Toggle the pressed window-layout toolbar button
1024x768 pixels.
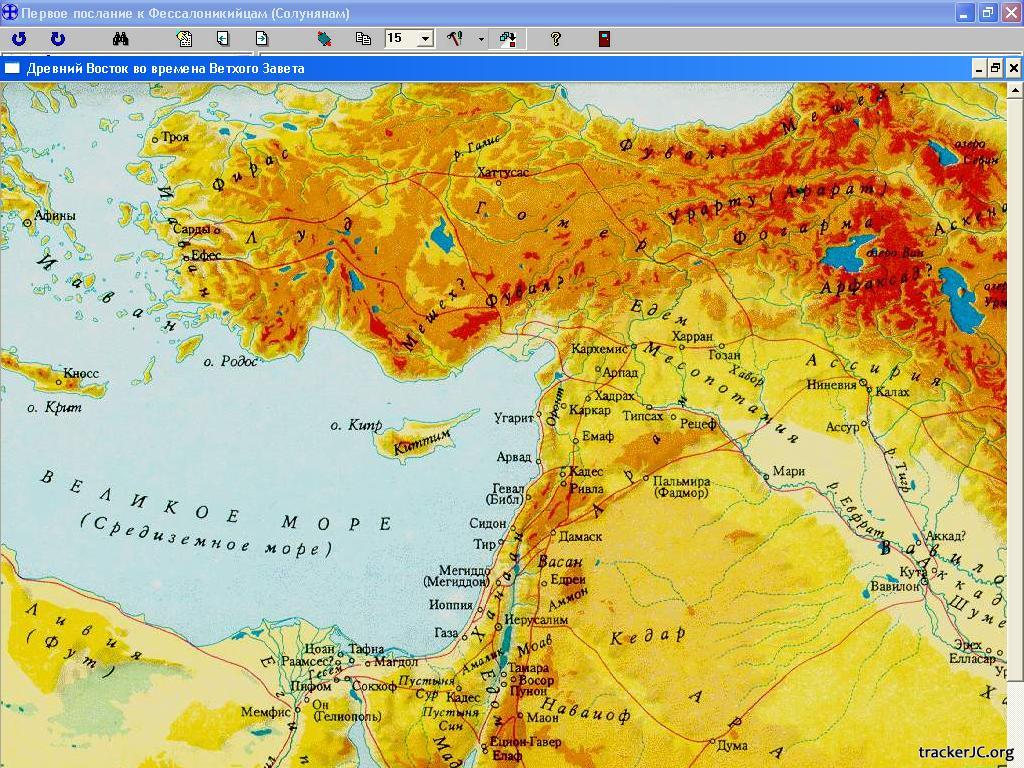pos(508,39)
